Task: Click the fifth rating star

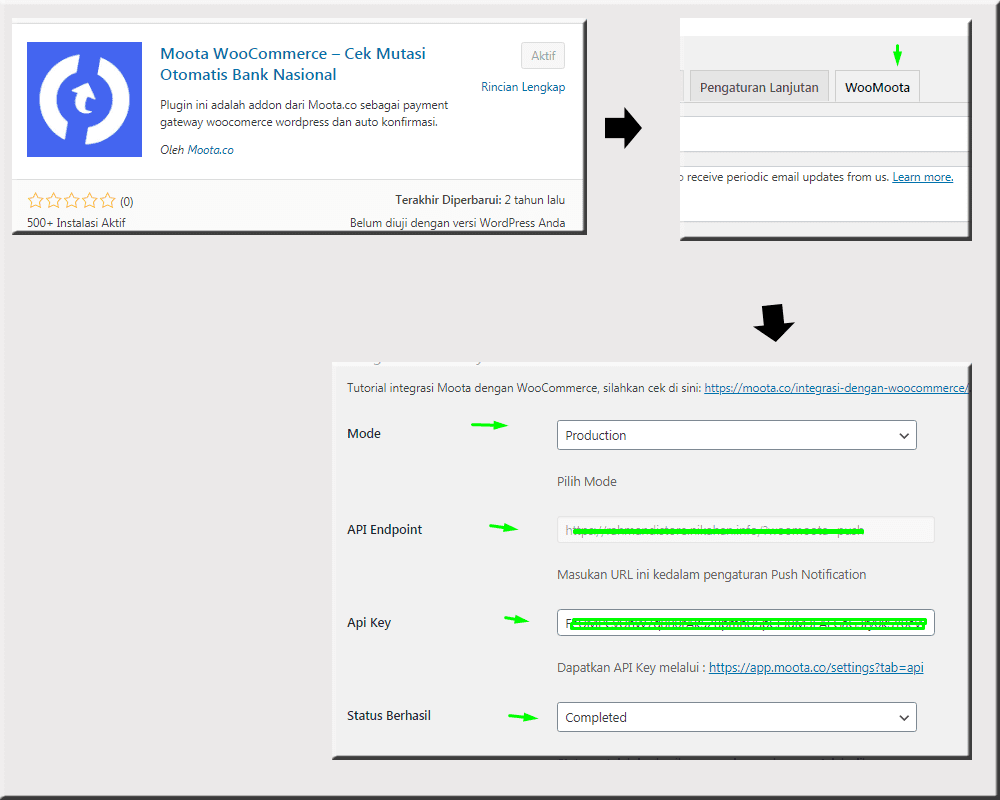Action: coord(108,201)
